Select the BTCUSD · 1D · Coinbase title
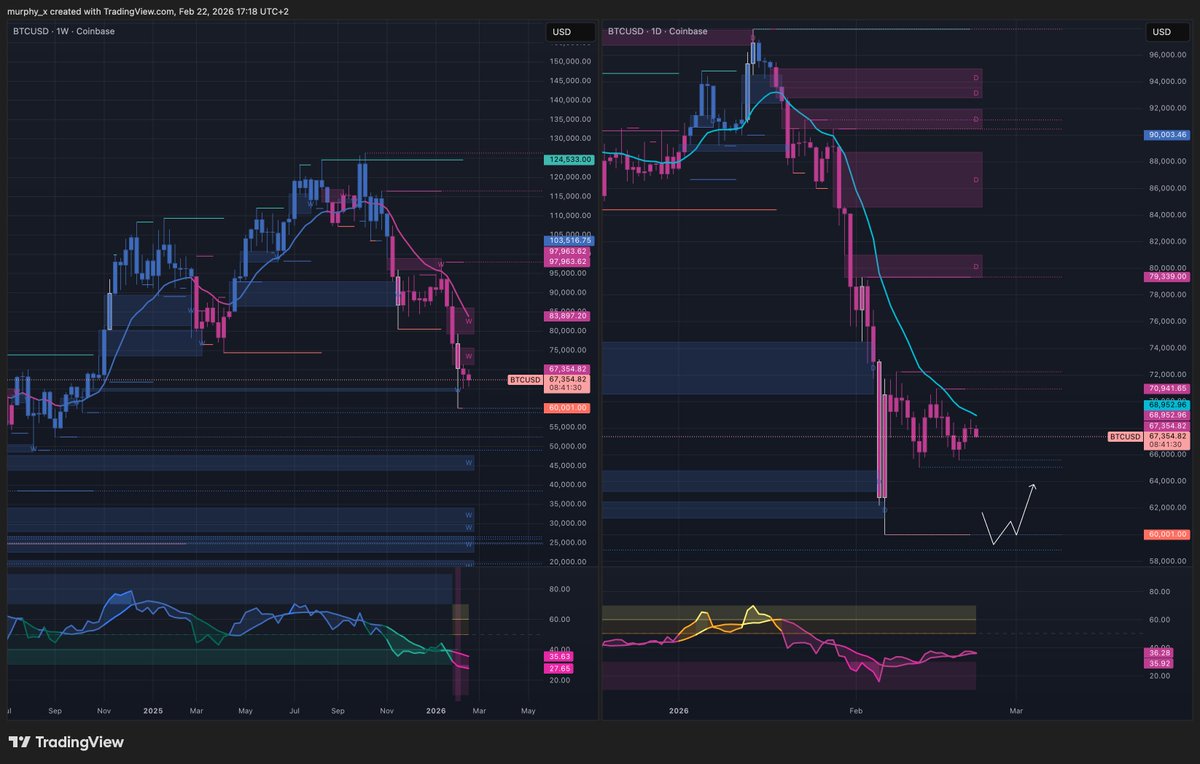The height and width of the screenshot is (764, 1200). (657, 32)
